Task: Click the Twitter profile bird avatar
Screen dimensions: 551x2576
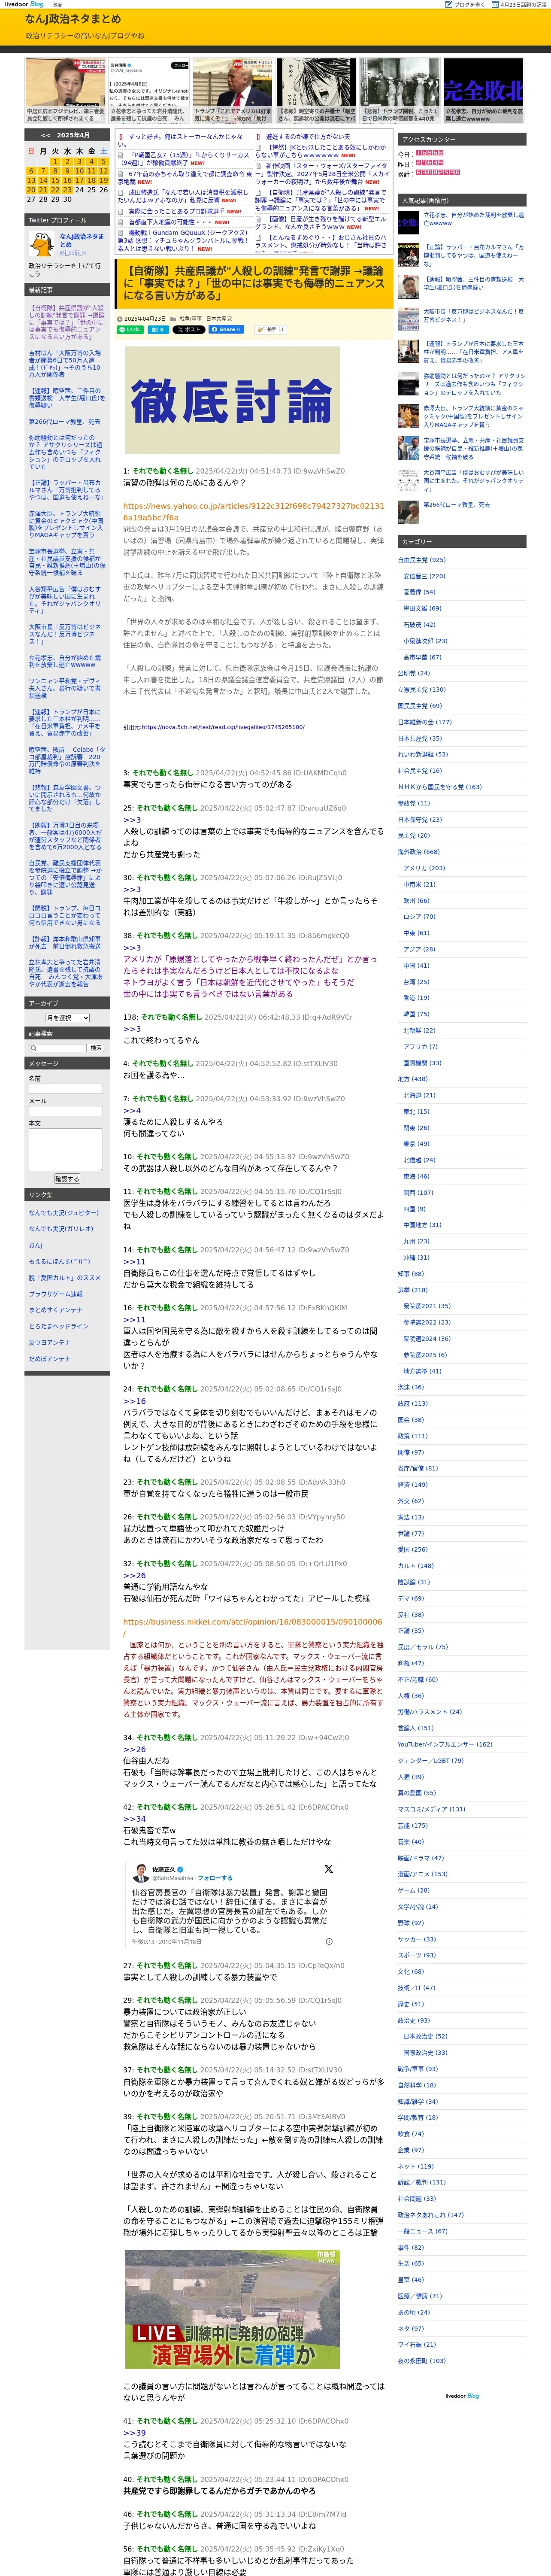Action: (41, 244)
